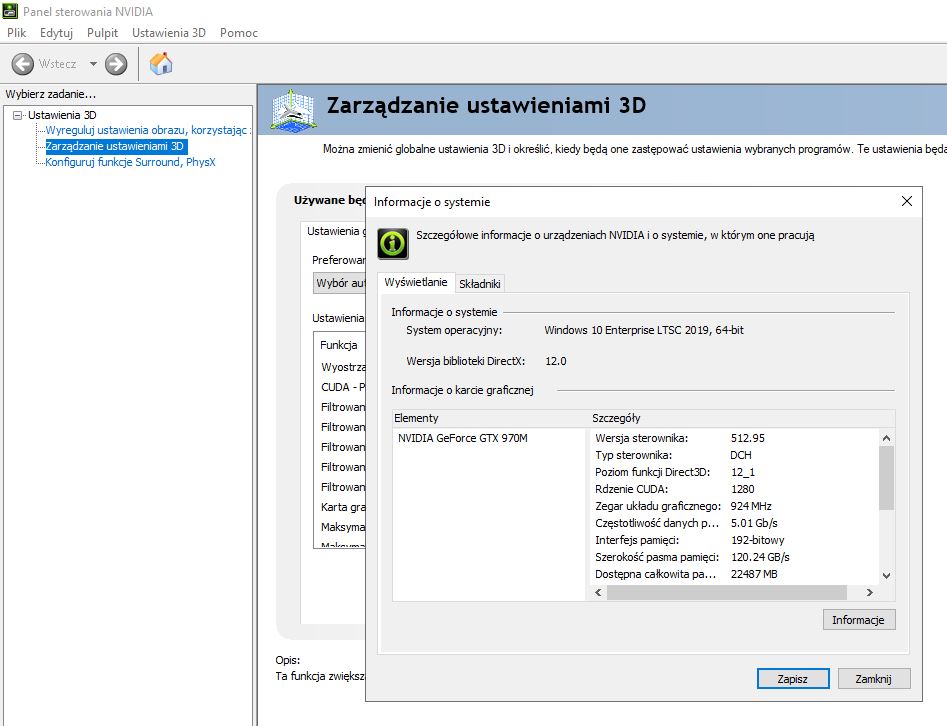Go to the Home icon
Image resolution: width=947 pixels, height=726 pixels.
point(161,63)
